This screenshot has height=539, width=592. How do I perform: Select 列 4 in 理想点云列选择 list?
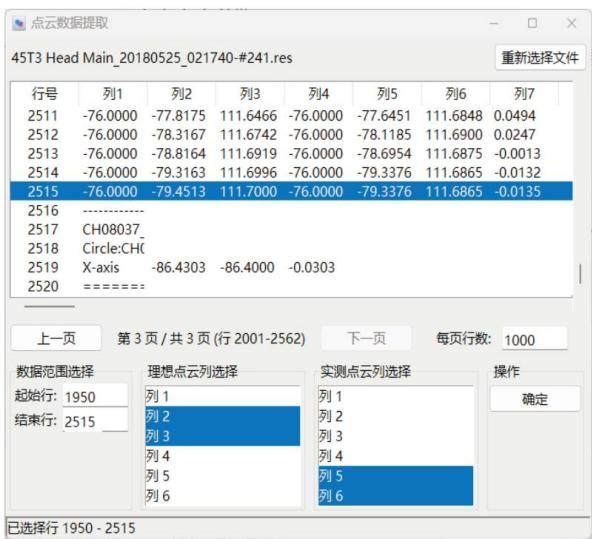(223, 456)
